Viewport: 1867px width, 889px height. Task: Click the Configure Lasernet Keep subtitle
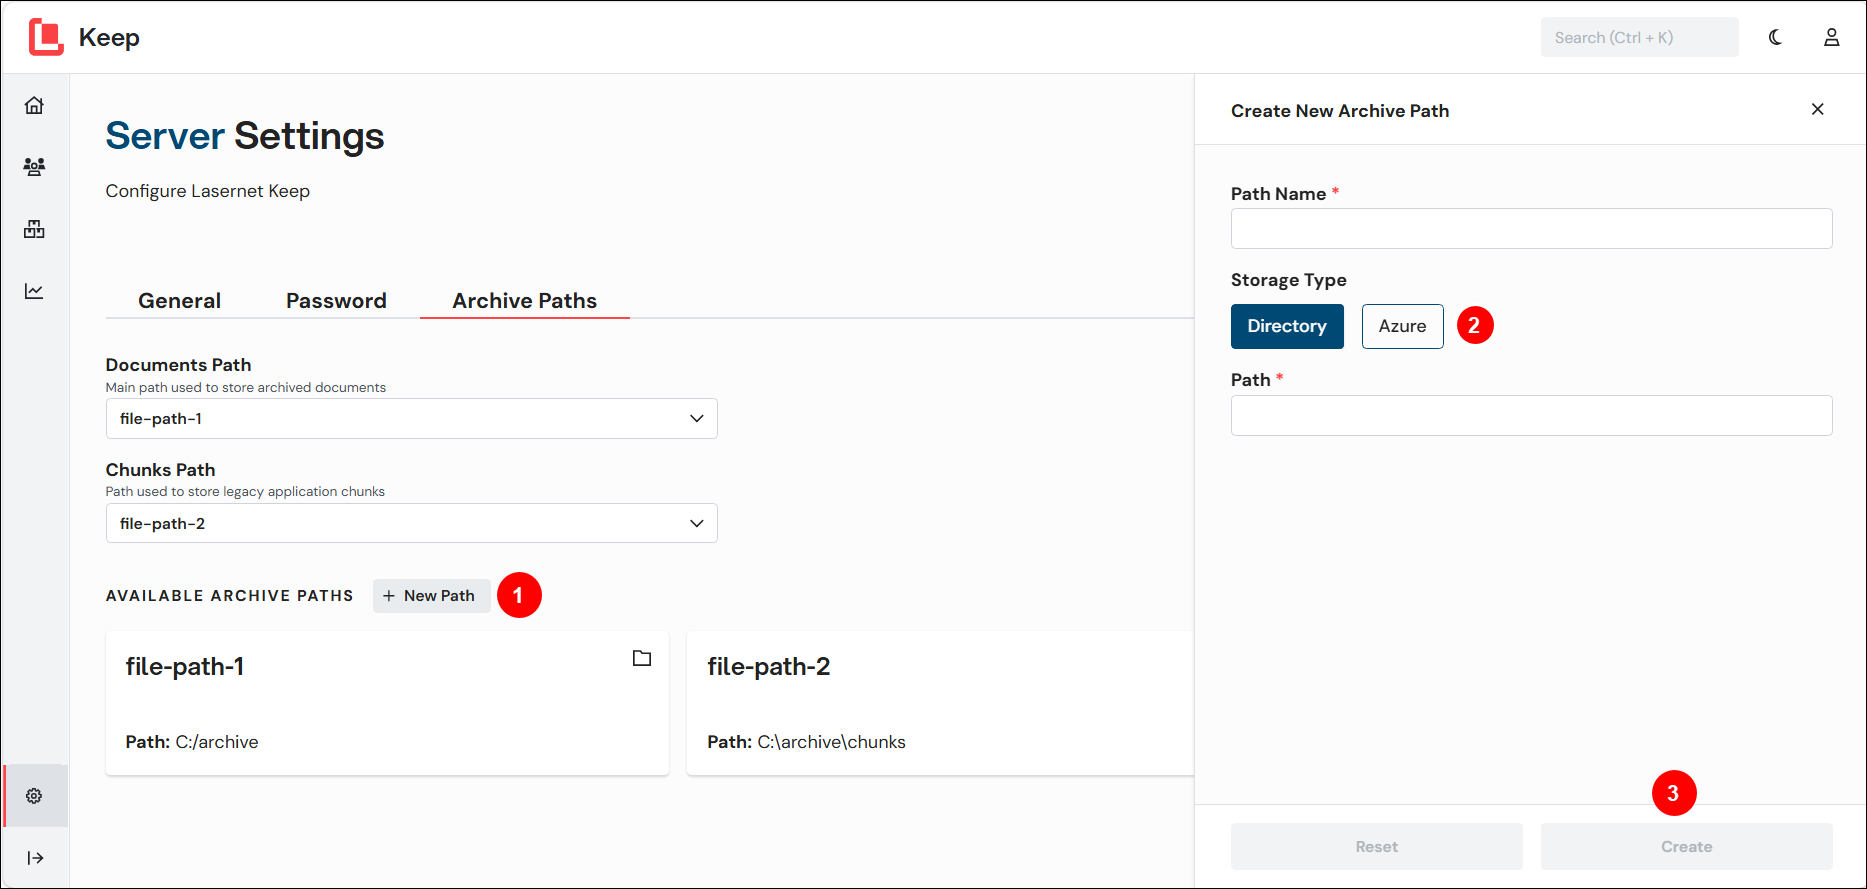(x=208, y=191)
